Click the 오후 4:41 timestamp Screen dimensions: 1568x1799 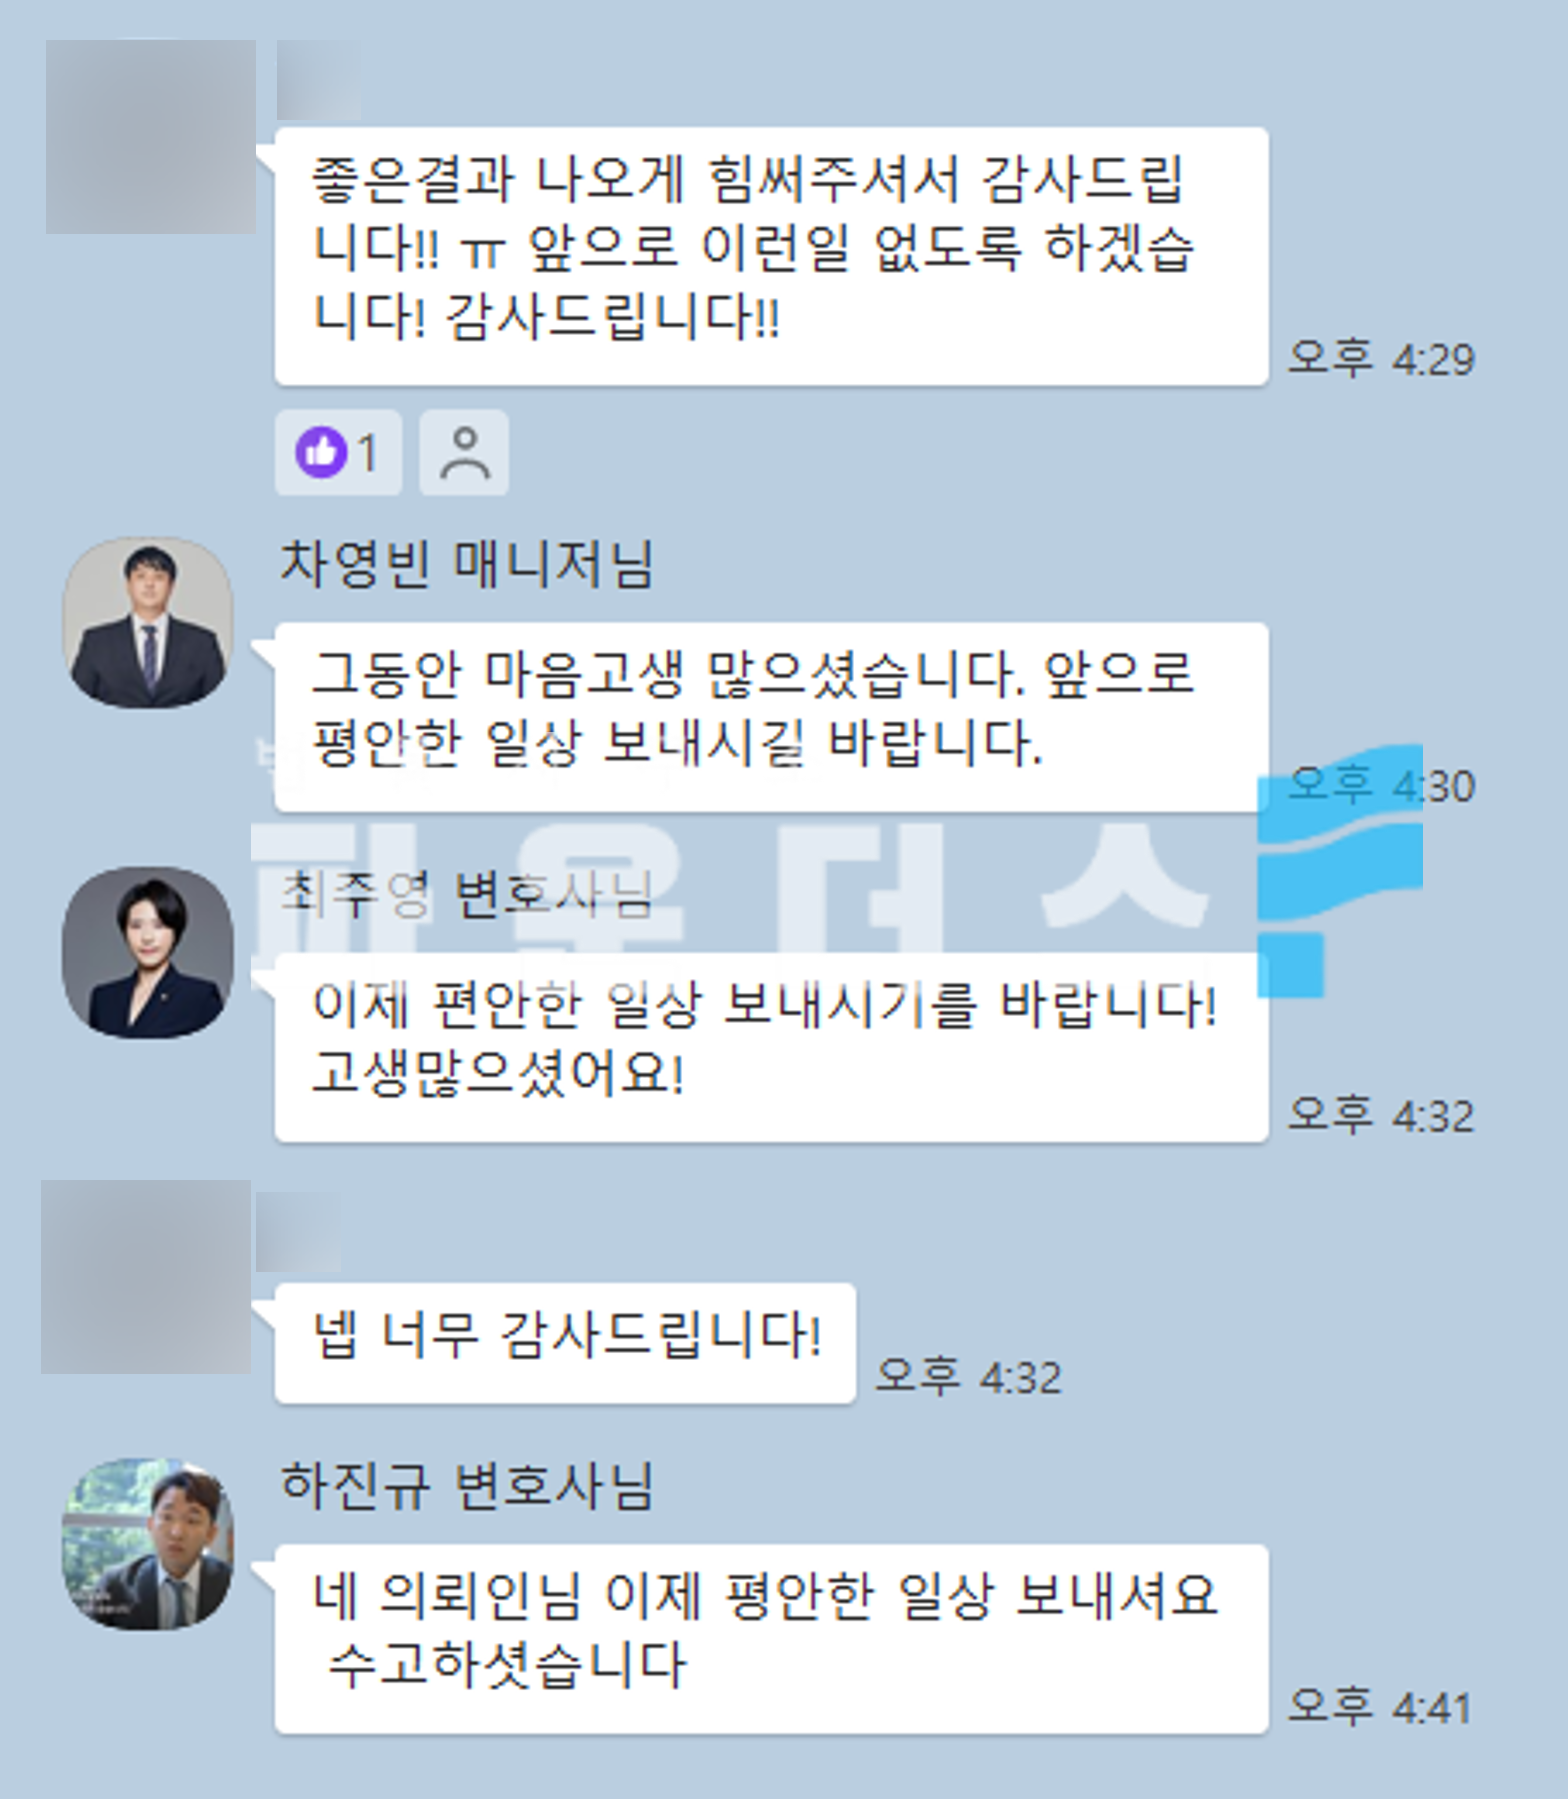(1379, 1706)
